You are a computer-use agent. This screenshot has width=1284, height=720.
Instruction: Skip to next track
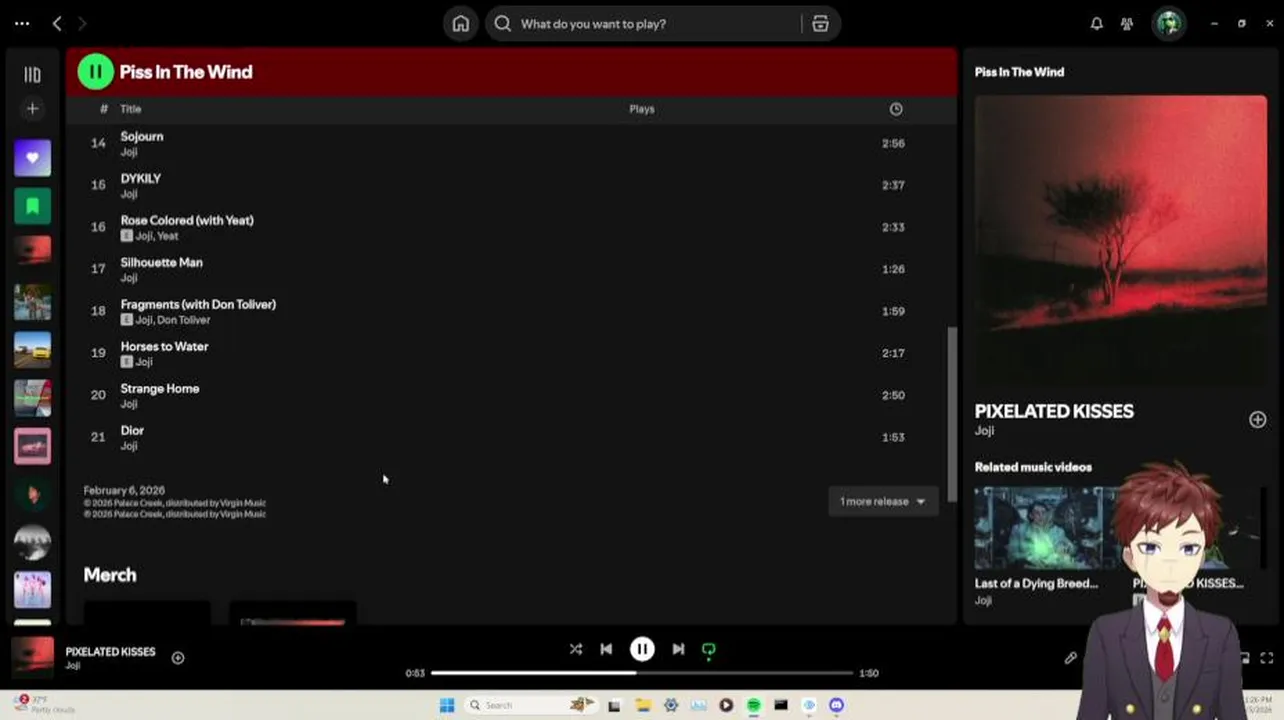(678, 649)
